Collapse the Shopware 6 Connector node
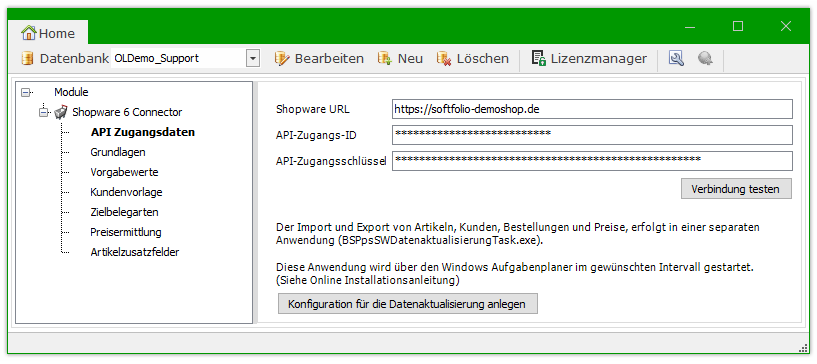This screenshot has height=364, width=817. (x=43, y=112)
